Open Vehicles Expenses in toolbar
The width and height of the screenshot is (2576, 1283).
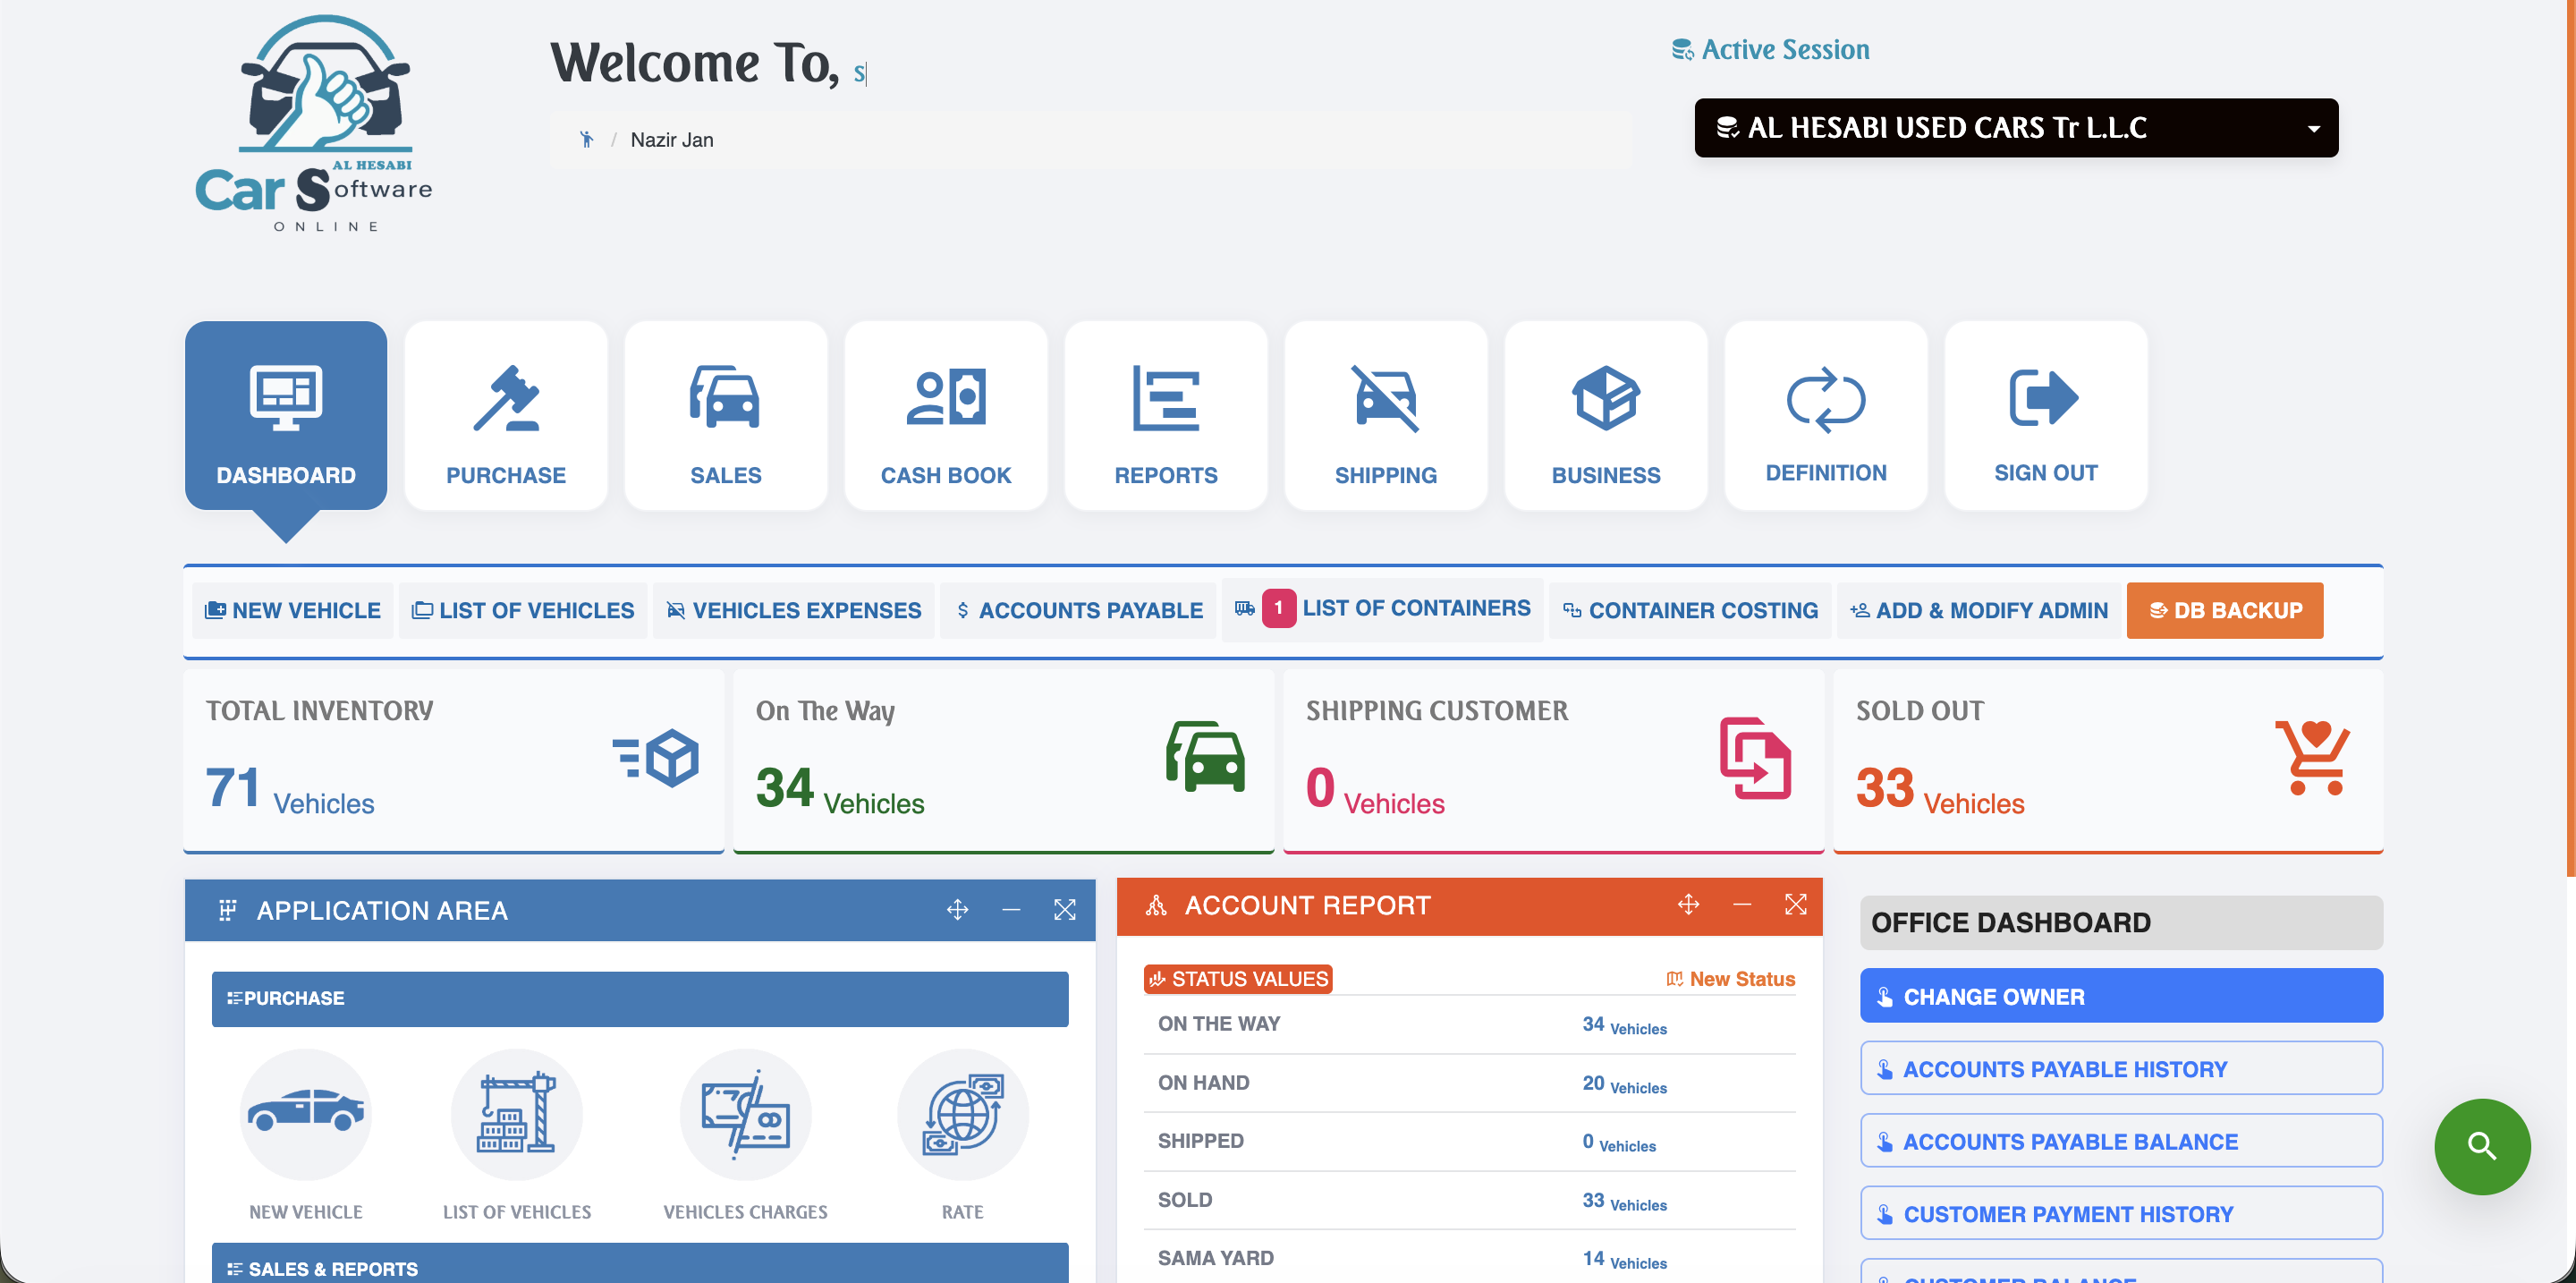click(794, 610)
